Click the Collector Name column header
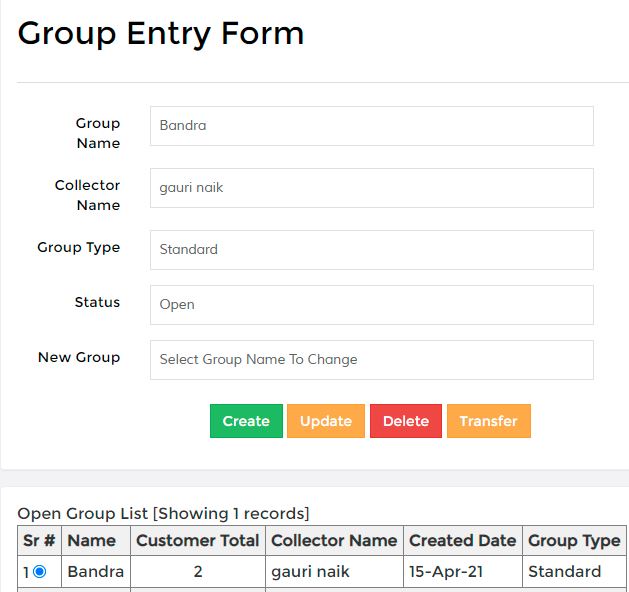The height and width of the screenshot is (592, 629). coord(334,540)
